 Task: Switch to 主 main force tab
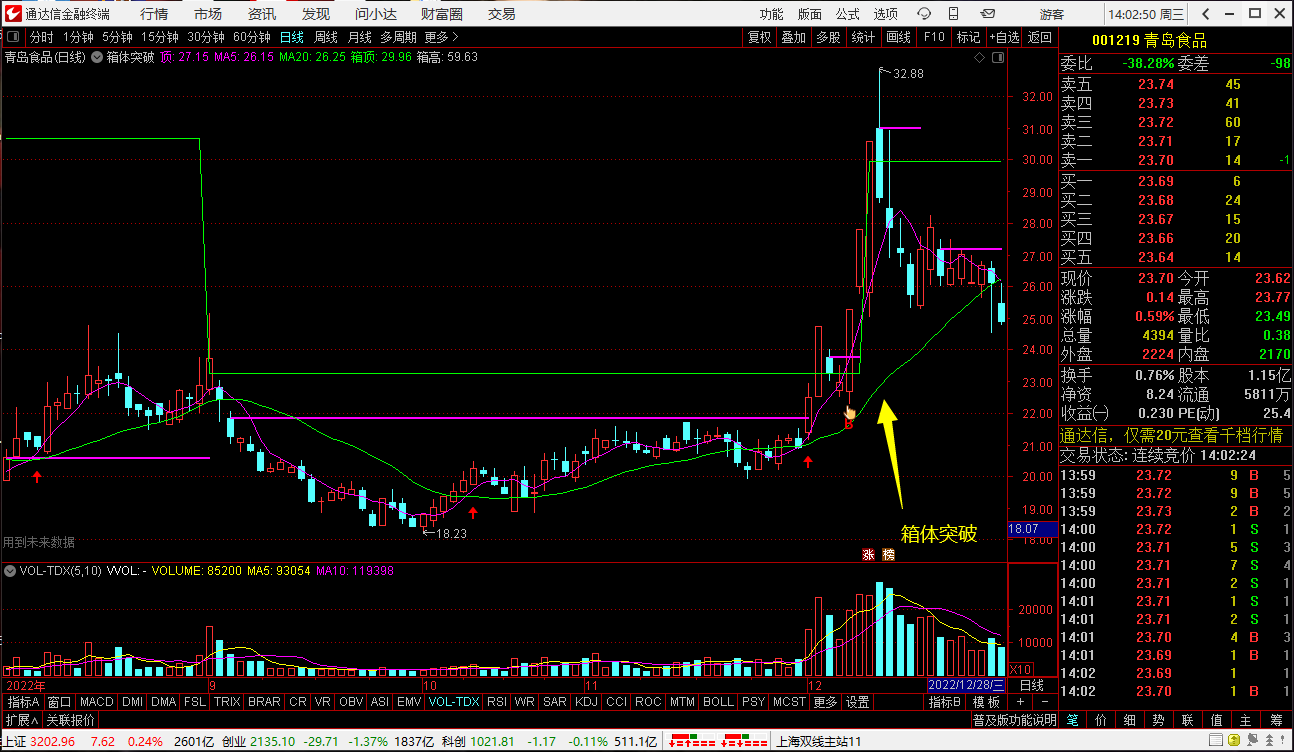click(x=1246, y=719)
